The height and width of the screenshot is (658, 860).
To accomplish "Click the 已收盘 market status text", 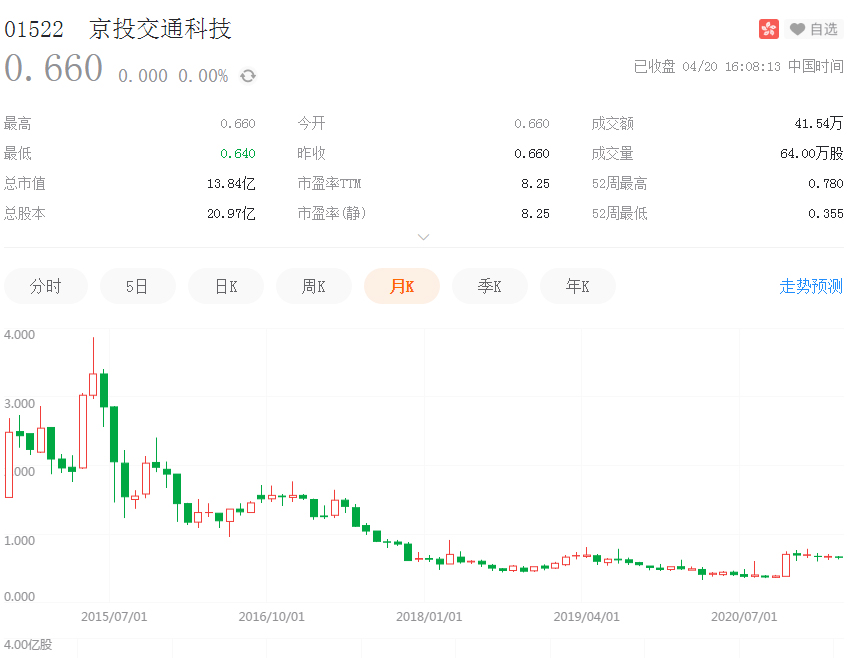I will point(654,66).
